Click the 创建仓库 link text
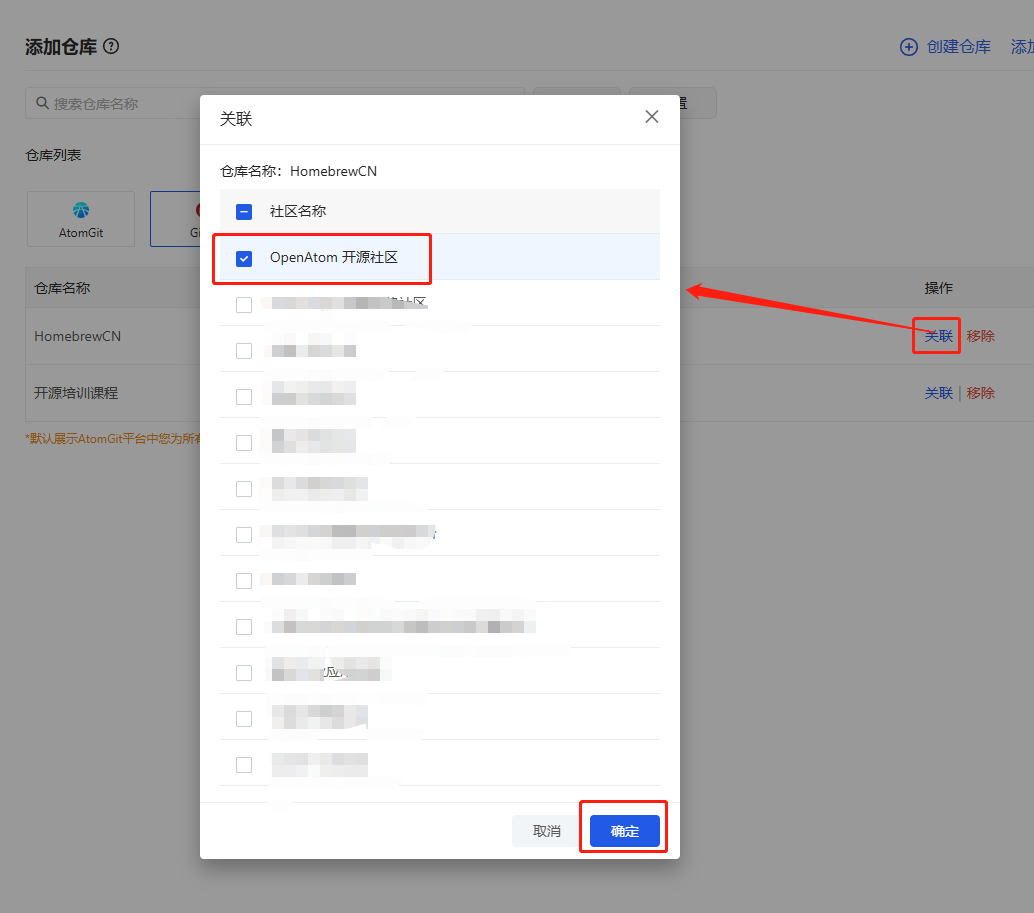The height and width of the screenshot is (913, 1034). [x=958, y=47]
